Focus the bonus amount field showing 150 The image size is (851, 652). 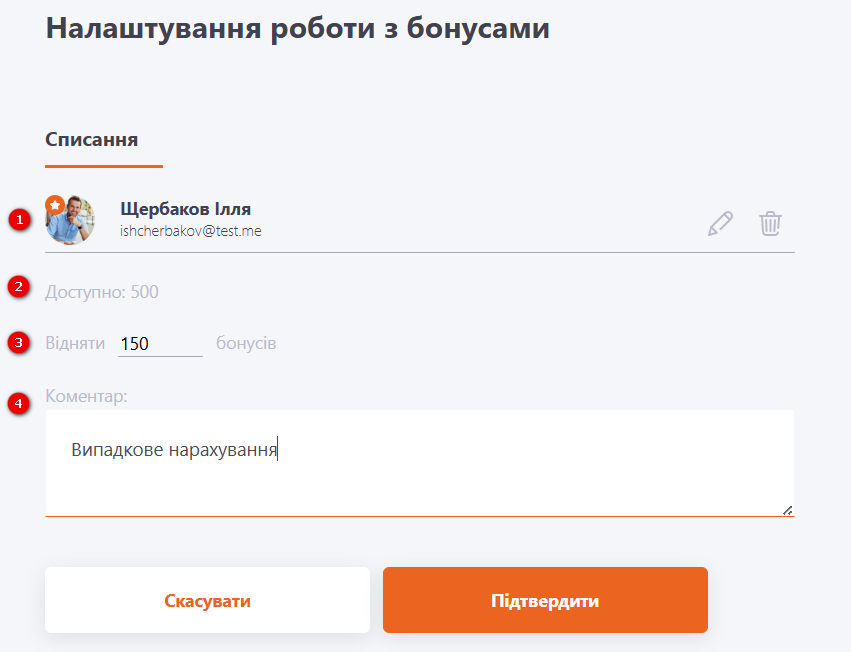pos(160,344)
